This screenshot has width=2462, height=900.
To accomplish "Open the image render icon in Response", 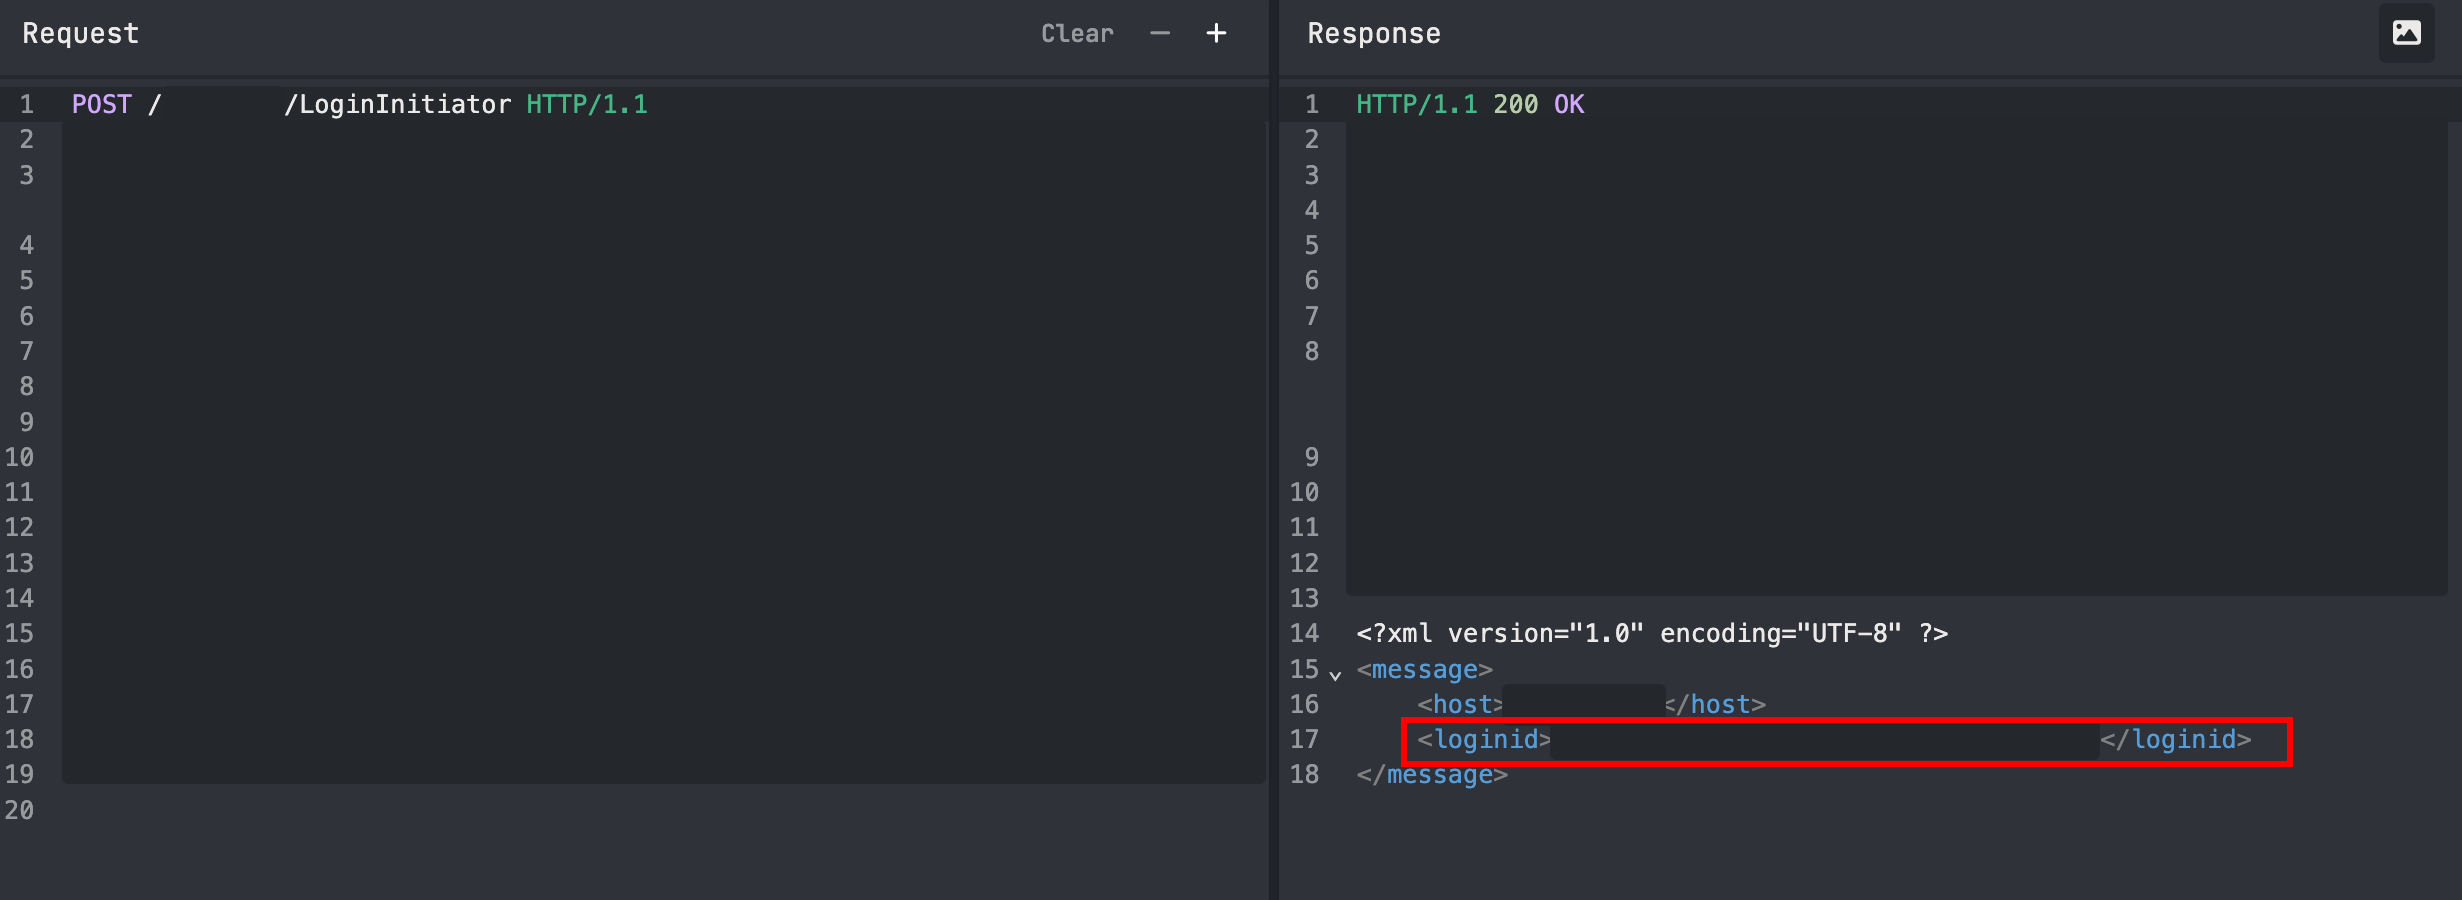I will 2406,33.
